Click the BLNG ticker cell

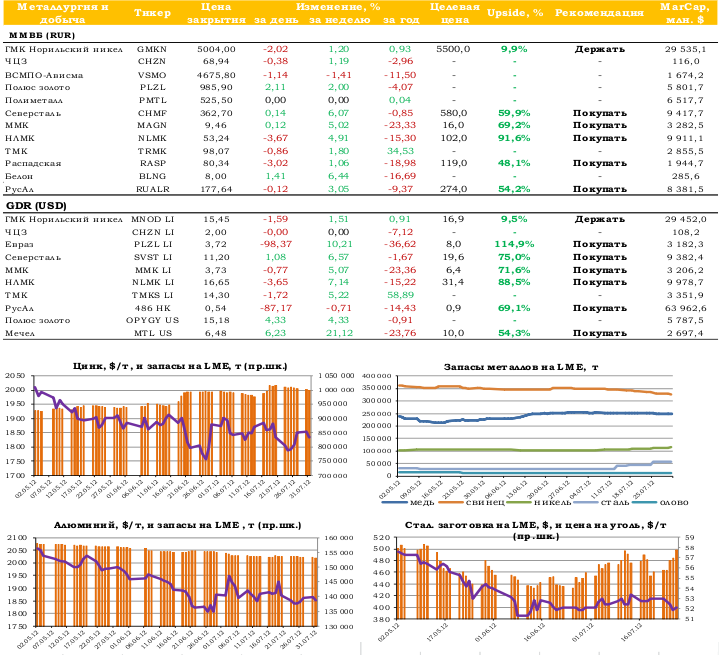point(153,176)
